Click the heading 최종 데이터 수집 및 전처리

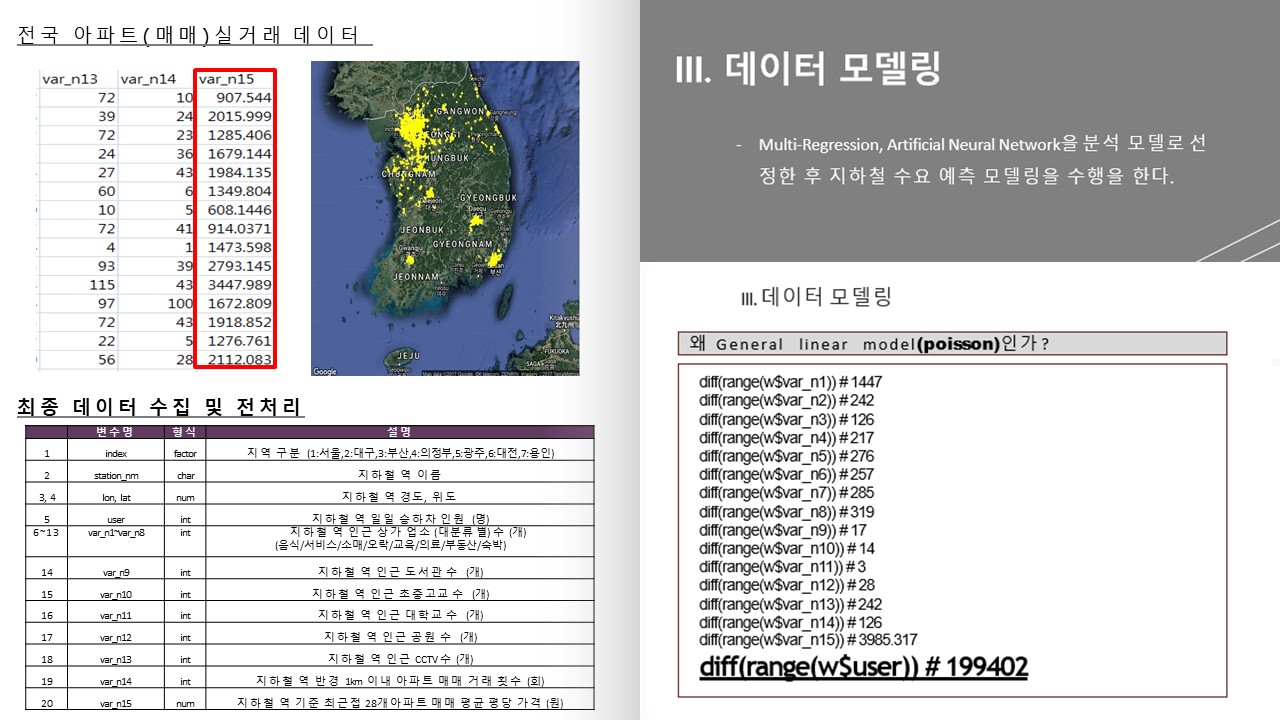[160, 407]
